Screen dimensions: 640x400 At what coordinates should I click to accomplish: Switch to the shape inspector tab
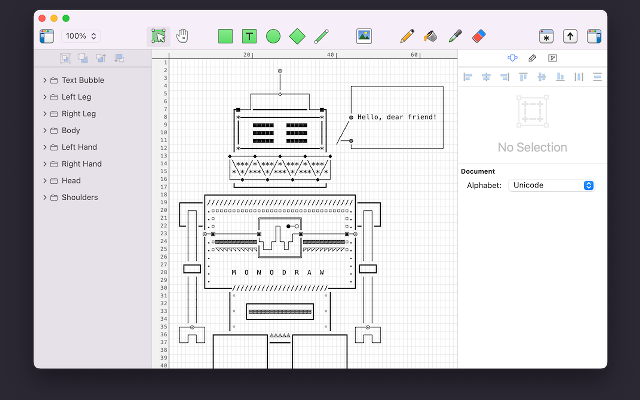512,58
